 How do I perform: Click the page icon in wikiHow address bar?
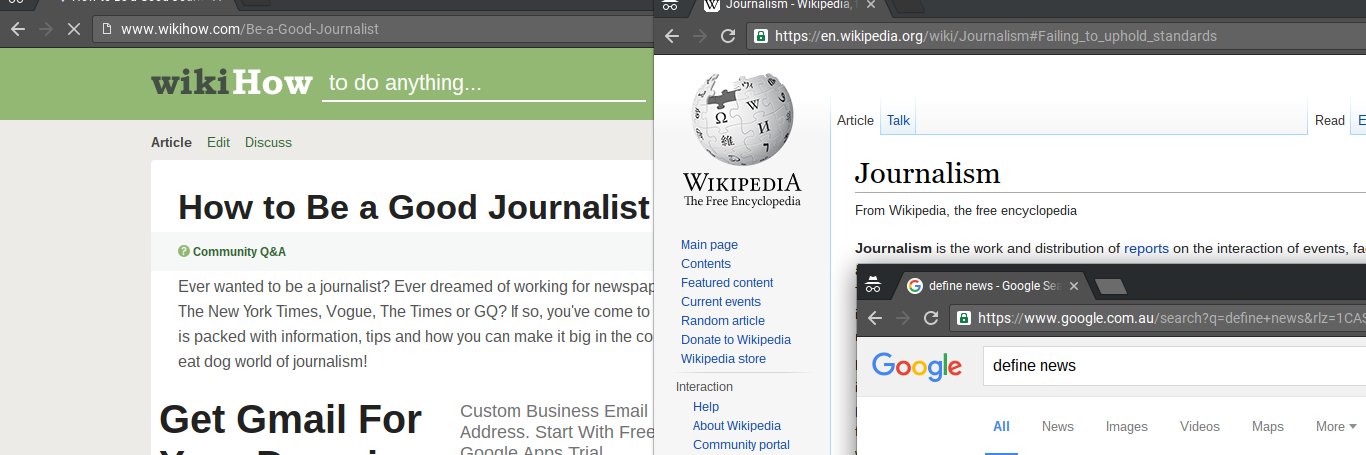click(107, 29)
